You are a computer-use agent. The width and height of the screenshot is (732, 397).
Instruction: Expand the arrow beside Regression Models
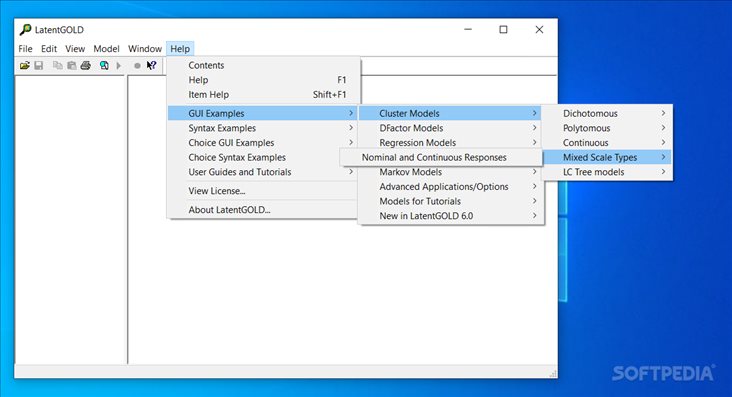click(x=535, y=142)
